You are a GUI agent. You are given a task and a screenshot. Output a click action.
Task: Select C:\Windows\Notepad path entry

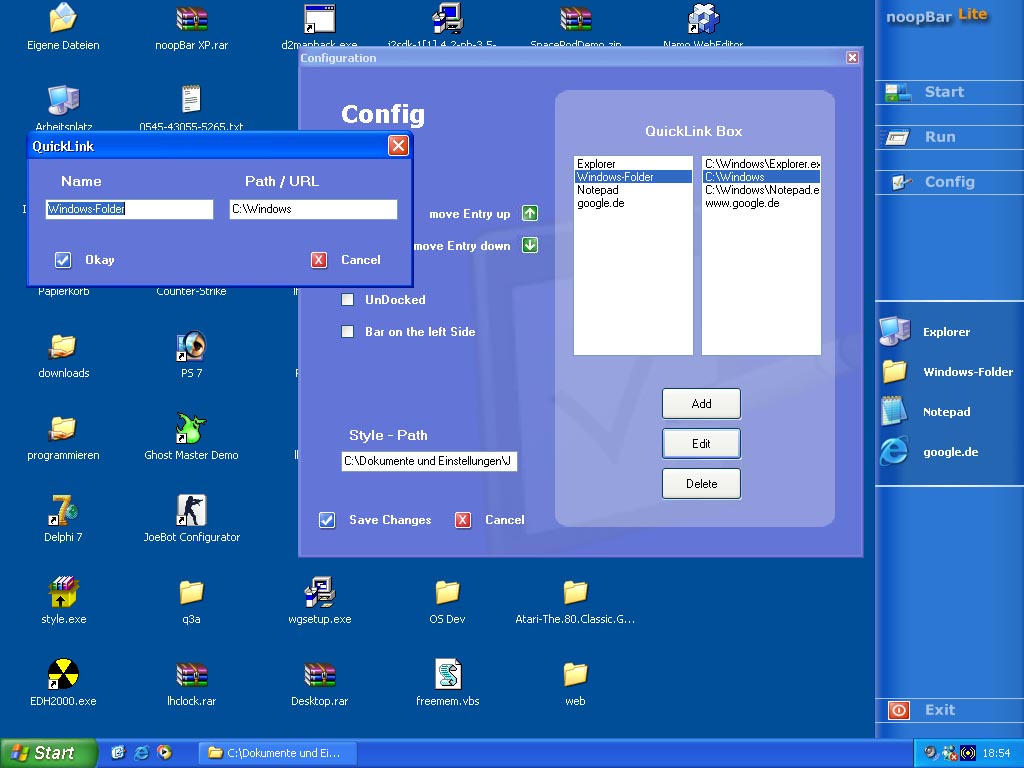pos(761,190)
